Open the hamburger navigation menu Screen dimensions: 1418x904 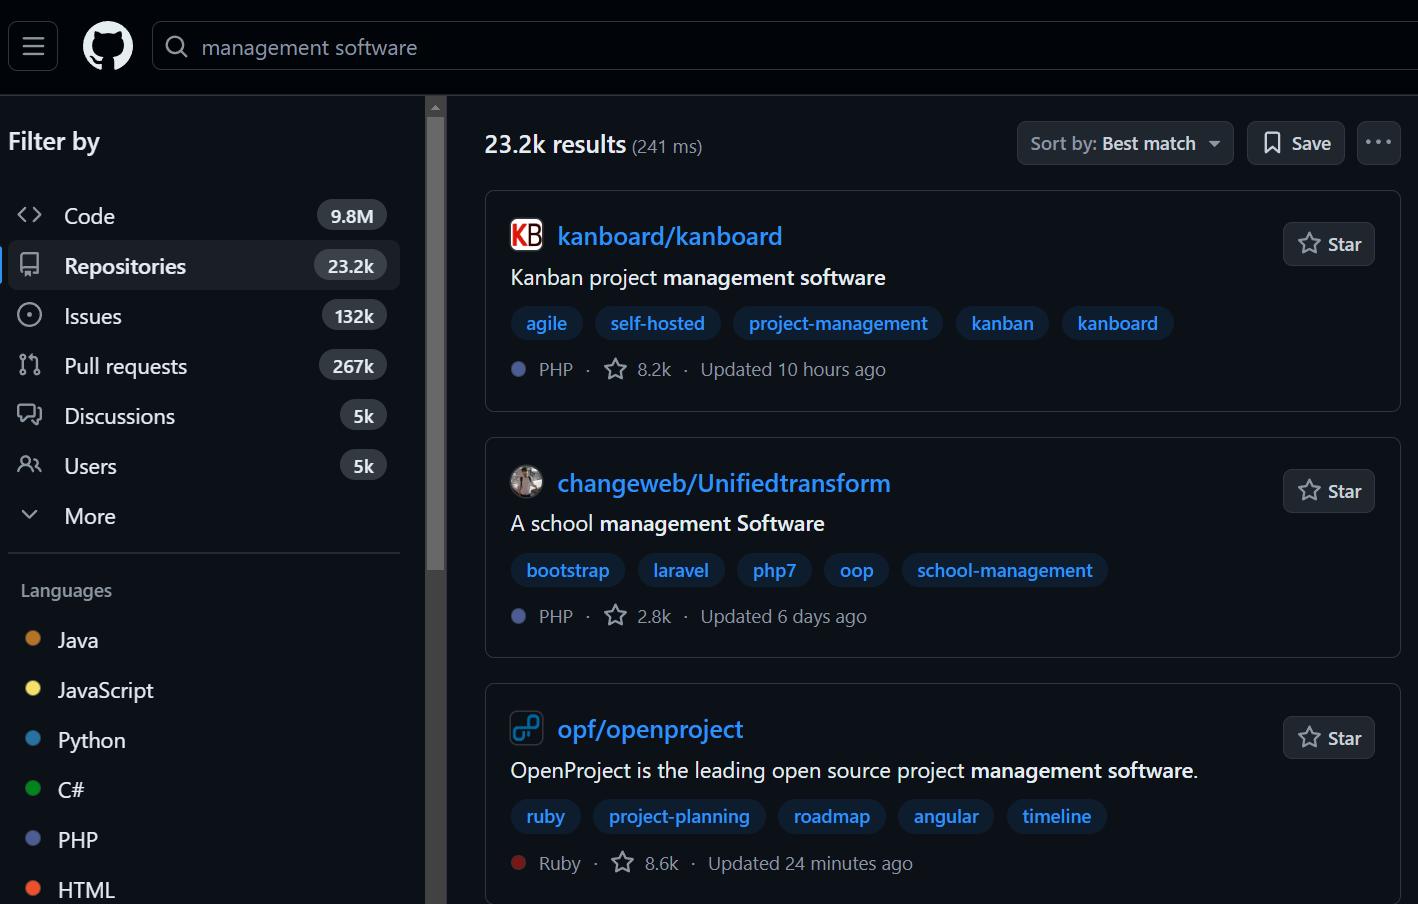pos(33,46)
